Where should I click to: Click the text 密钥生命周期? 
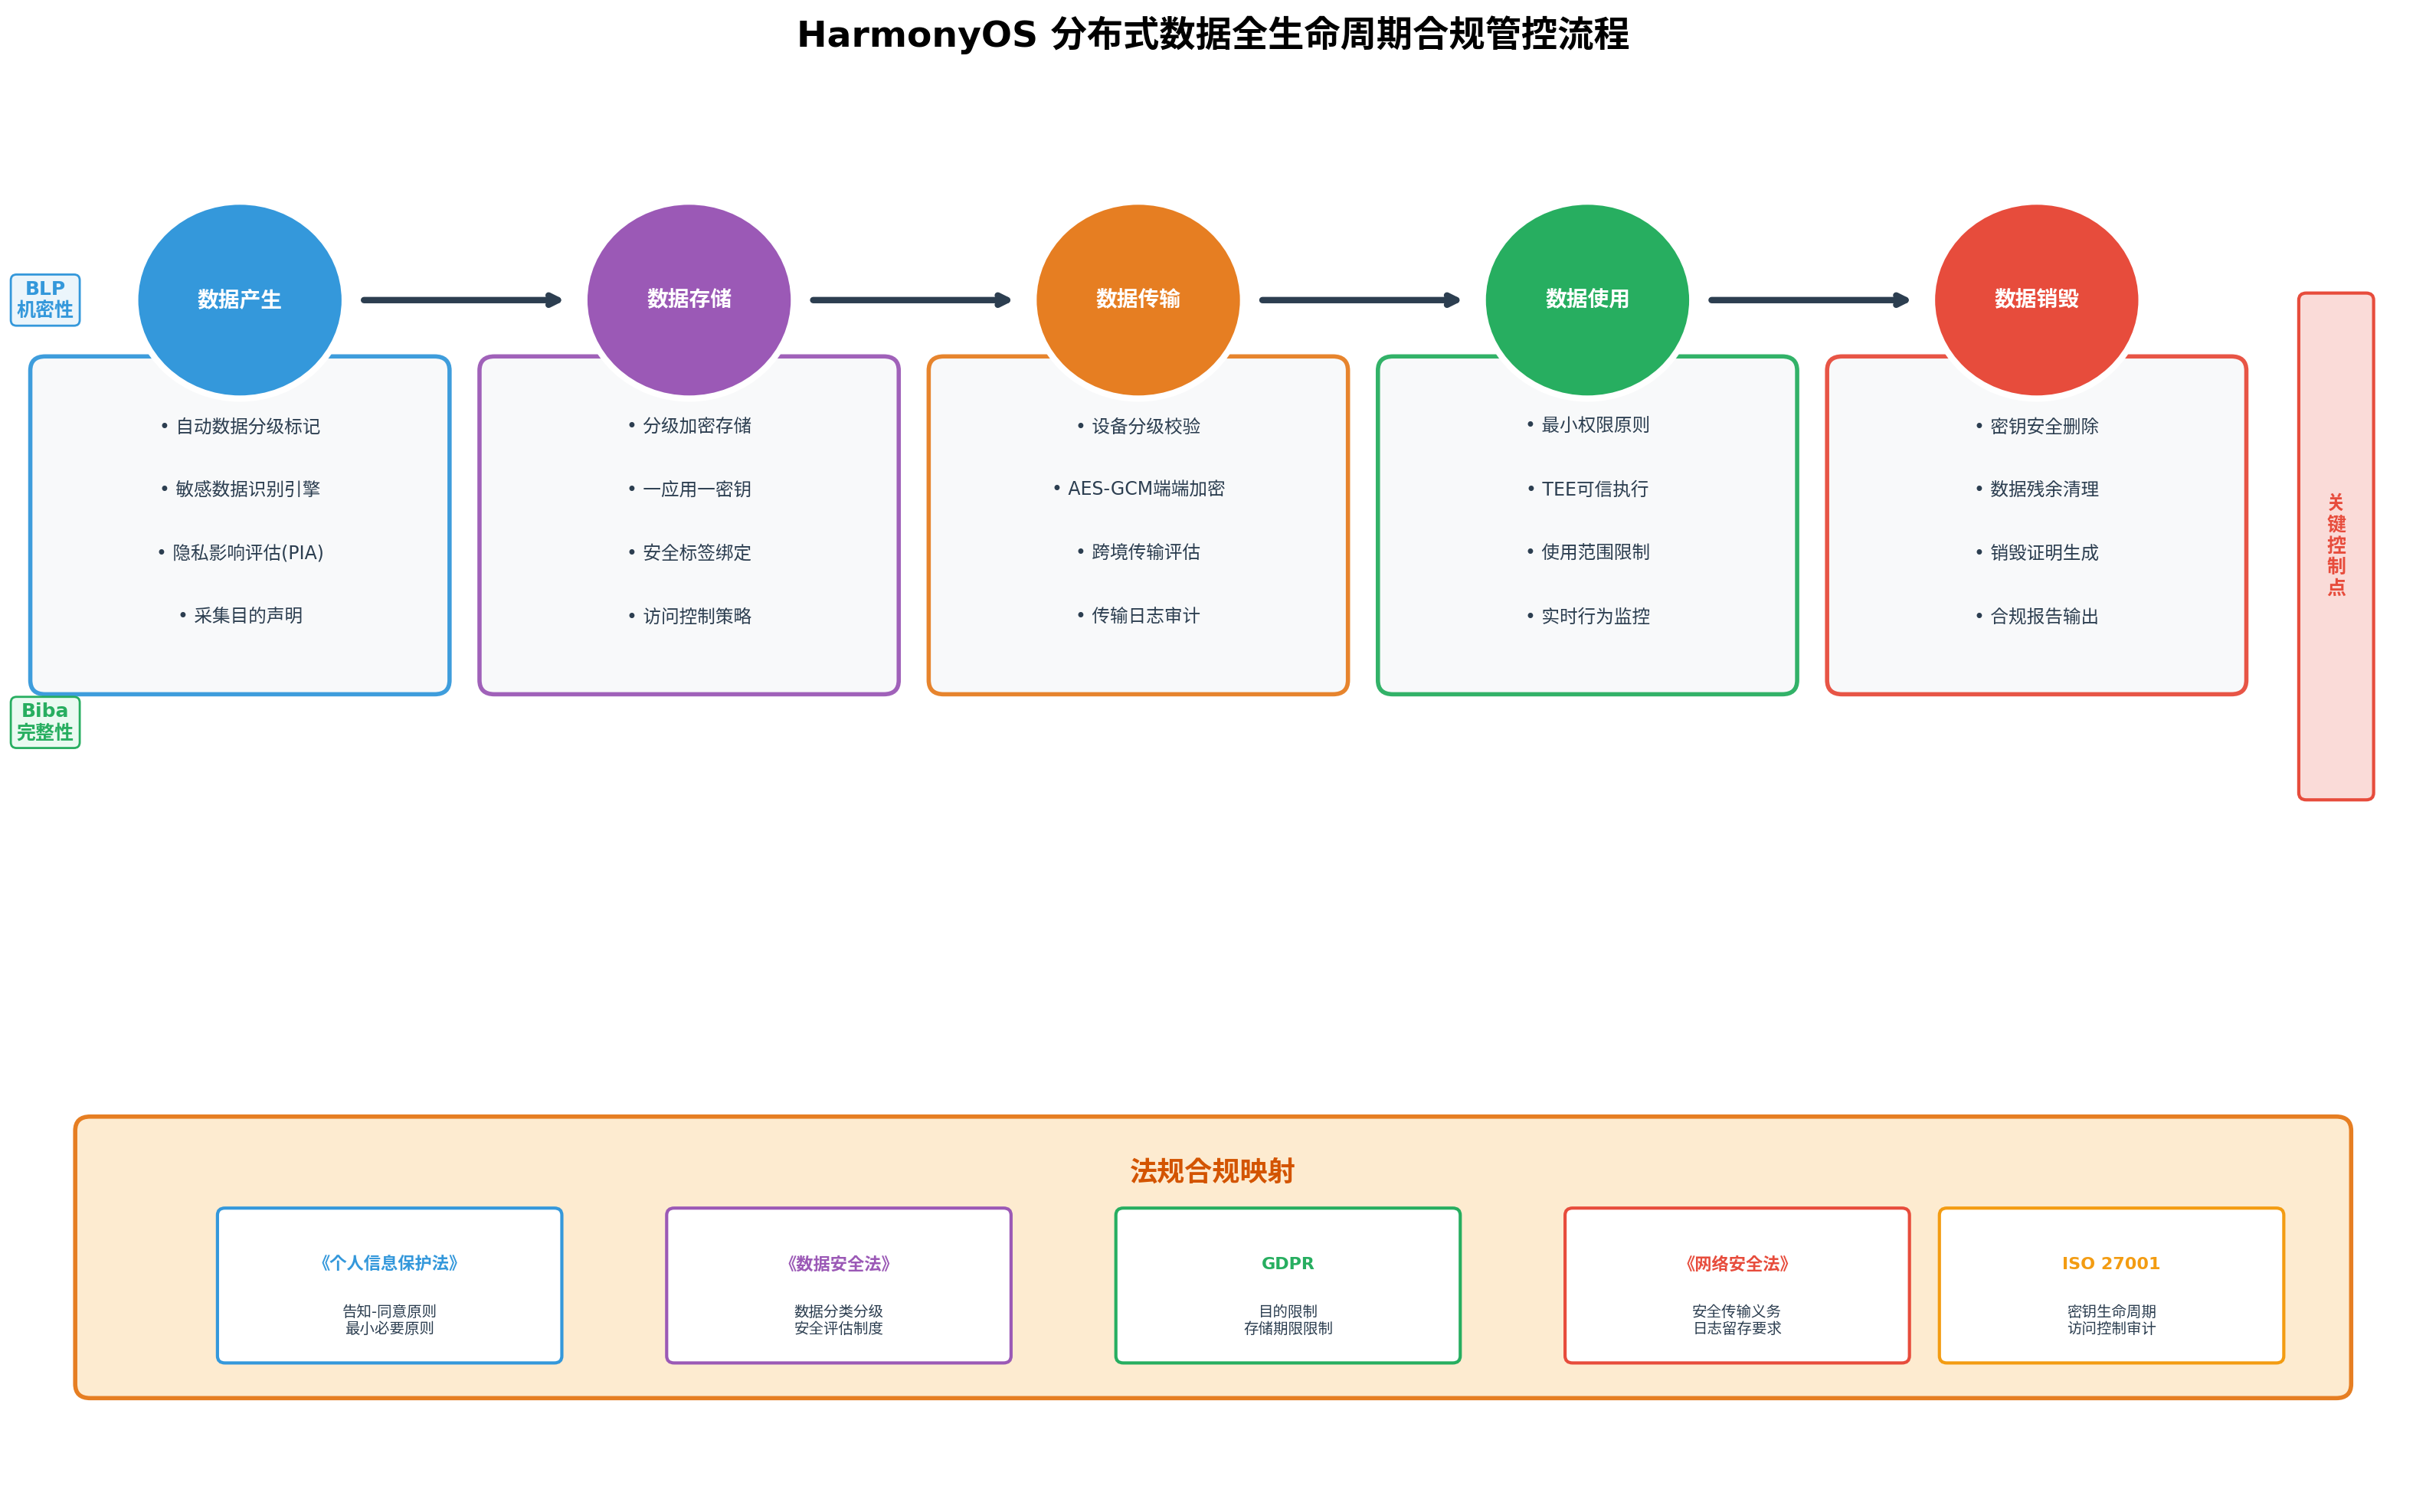click(2111, 1311)
